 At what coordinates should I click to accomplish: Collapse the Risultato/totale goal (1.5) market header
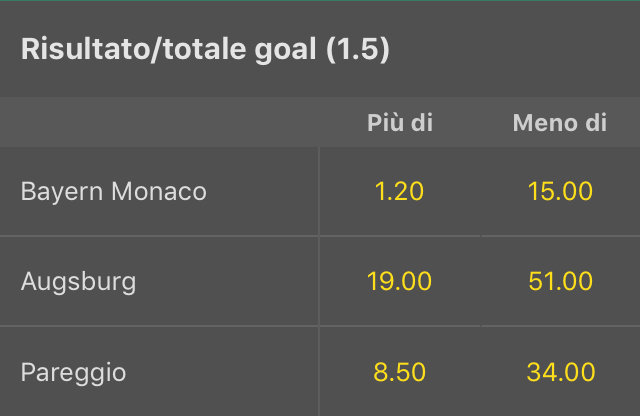tap(320, 49)
